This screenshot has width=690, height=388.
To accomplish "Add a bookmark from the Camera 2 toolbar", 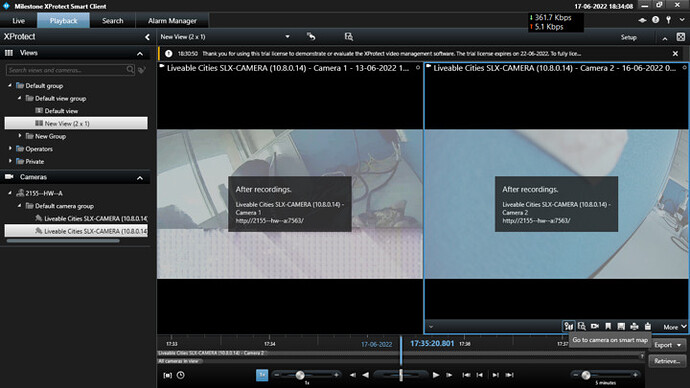I will 608,326.
